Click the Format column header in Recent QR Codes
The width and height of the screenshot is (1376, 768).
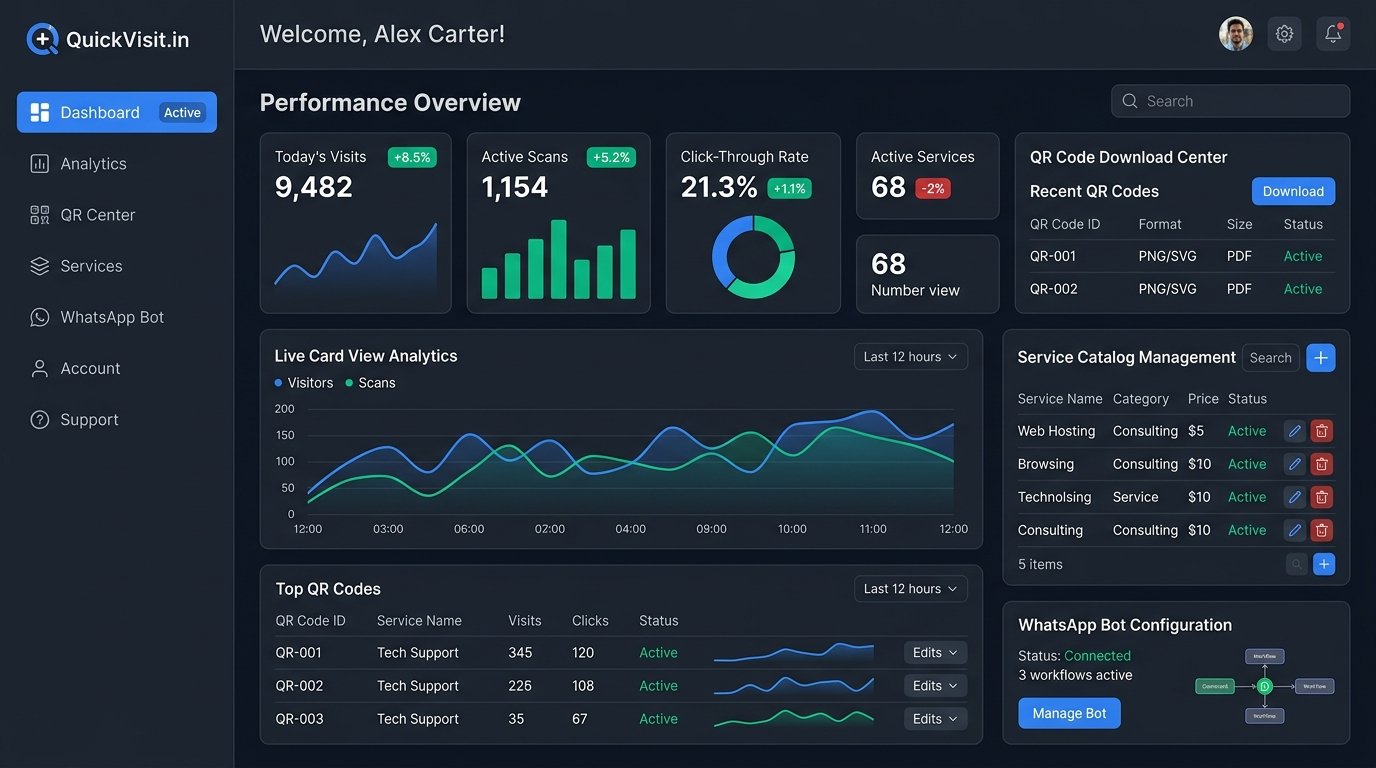point(1160,225)
